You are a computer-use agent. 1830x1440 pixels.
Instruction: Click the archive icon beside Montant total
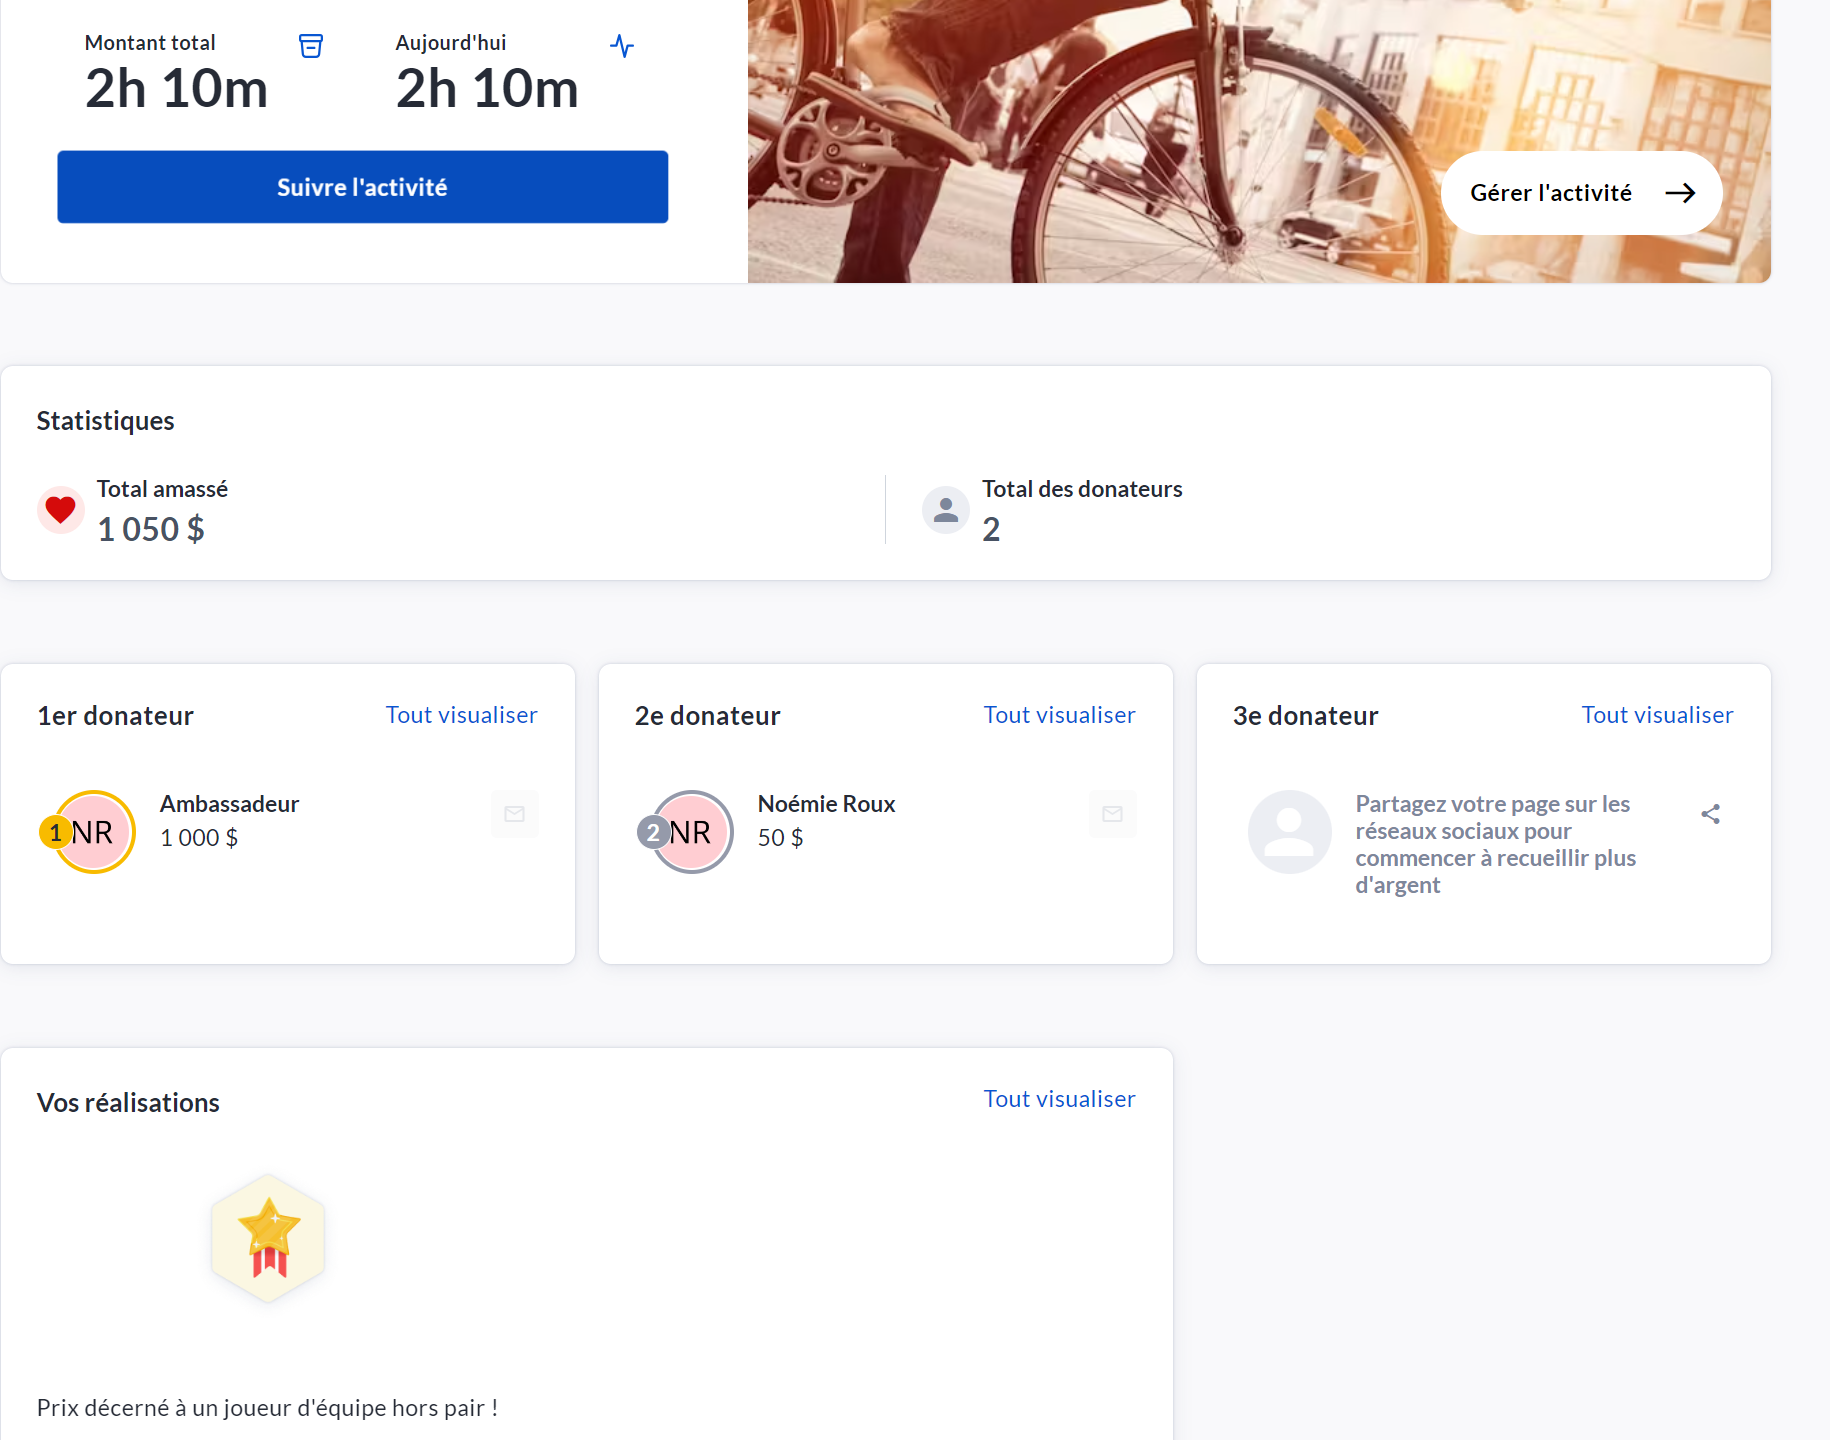pos(311,46)
